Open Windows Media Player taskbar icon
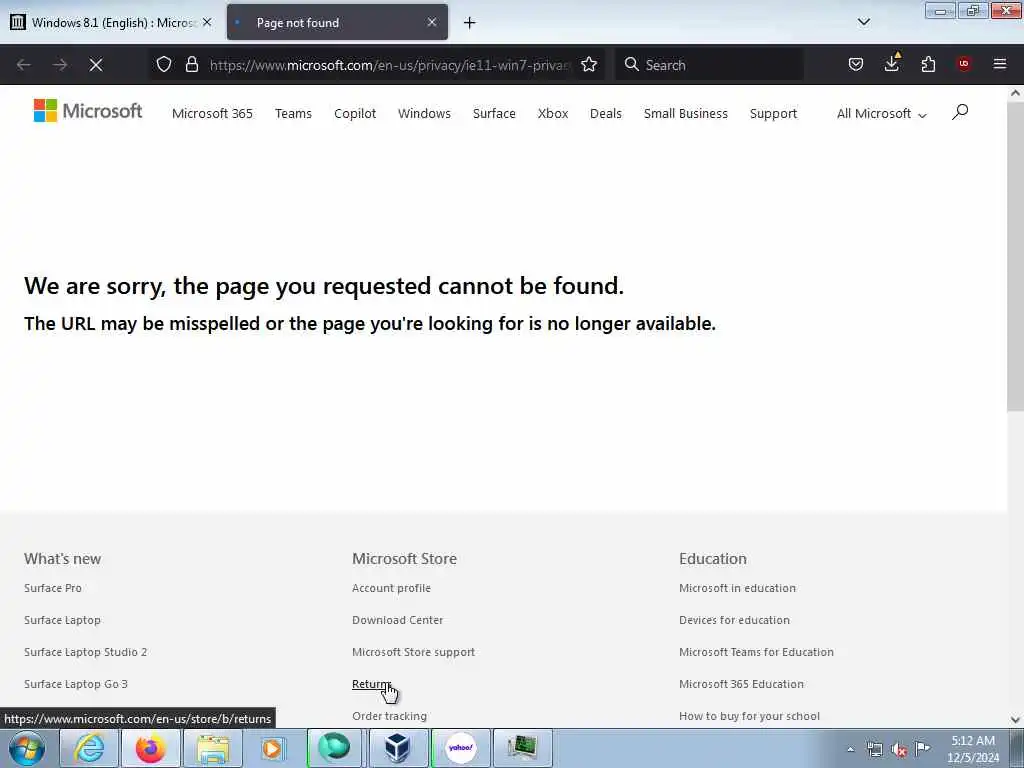 pyautogui.click(x=272, y=748)
